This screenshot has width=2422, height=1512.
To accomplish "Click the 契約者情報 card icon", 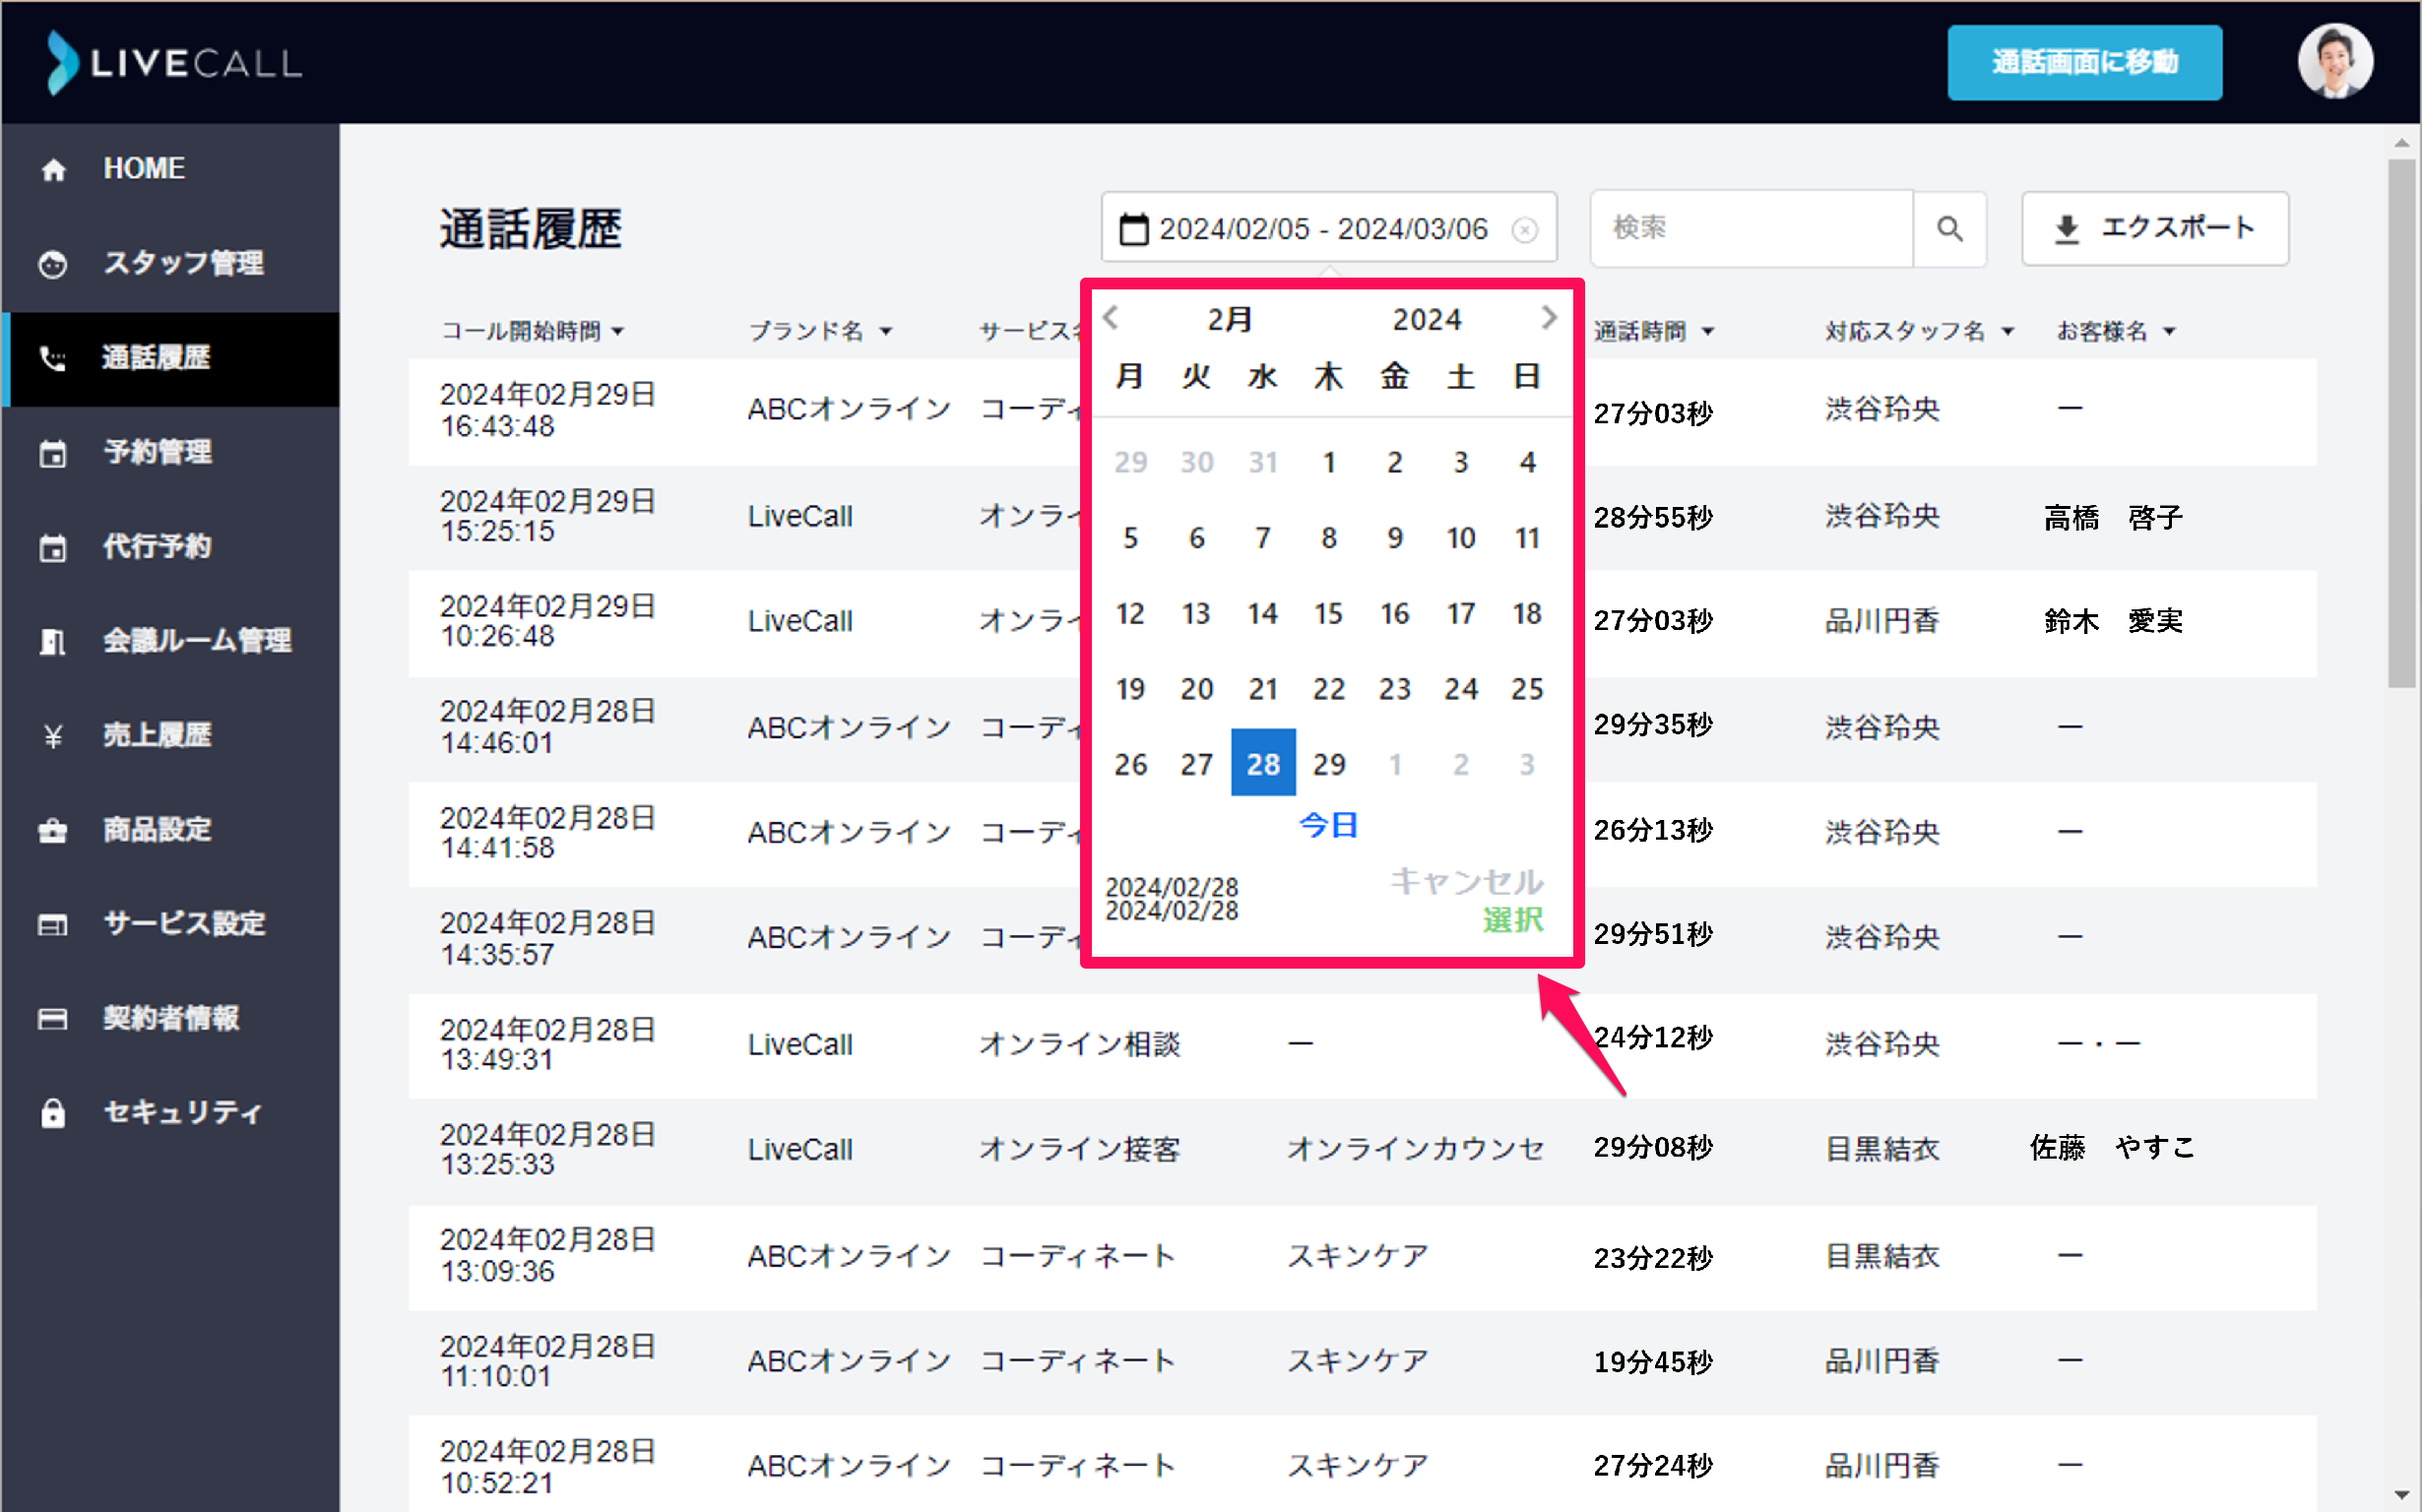I will coord(53,1019).
